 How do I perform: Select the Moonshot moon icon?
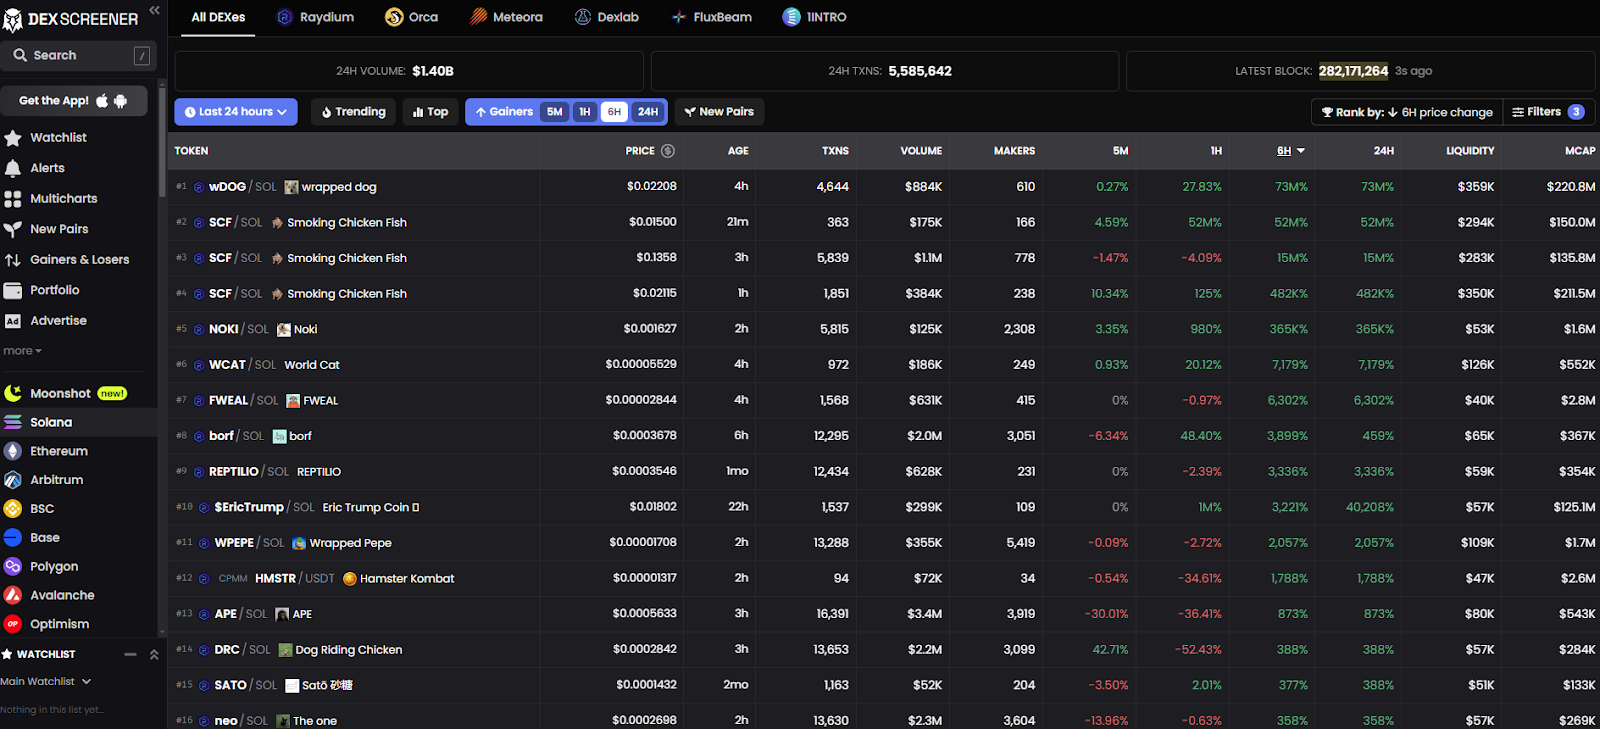[x=12, y=393]
